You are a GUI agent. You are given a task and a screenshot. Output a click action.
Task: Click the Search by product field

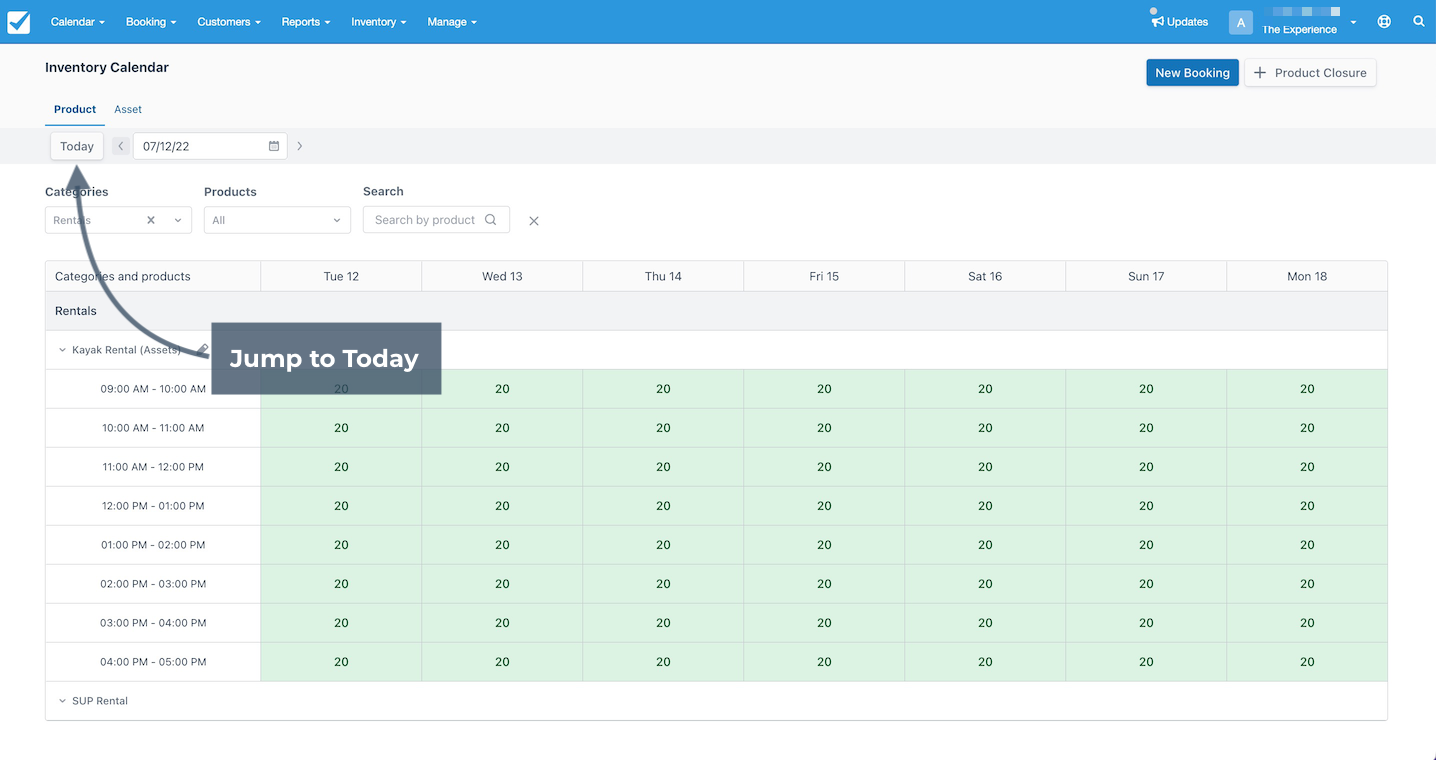[436, 220]
